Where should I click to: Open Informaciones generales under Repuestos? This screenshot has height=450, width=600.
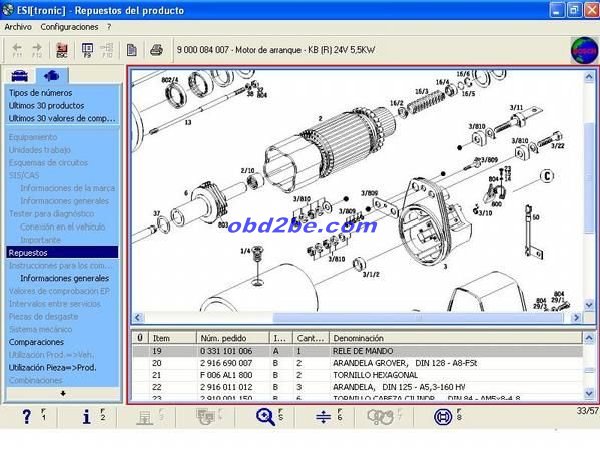tap(64, 278)
